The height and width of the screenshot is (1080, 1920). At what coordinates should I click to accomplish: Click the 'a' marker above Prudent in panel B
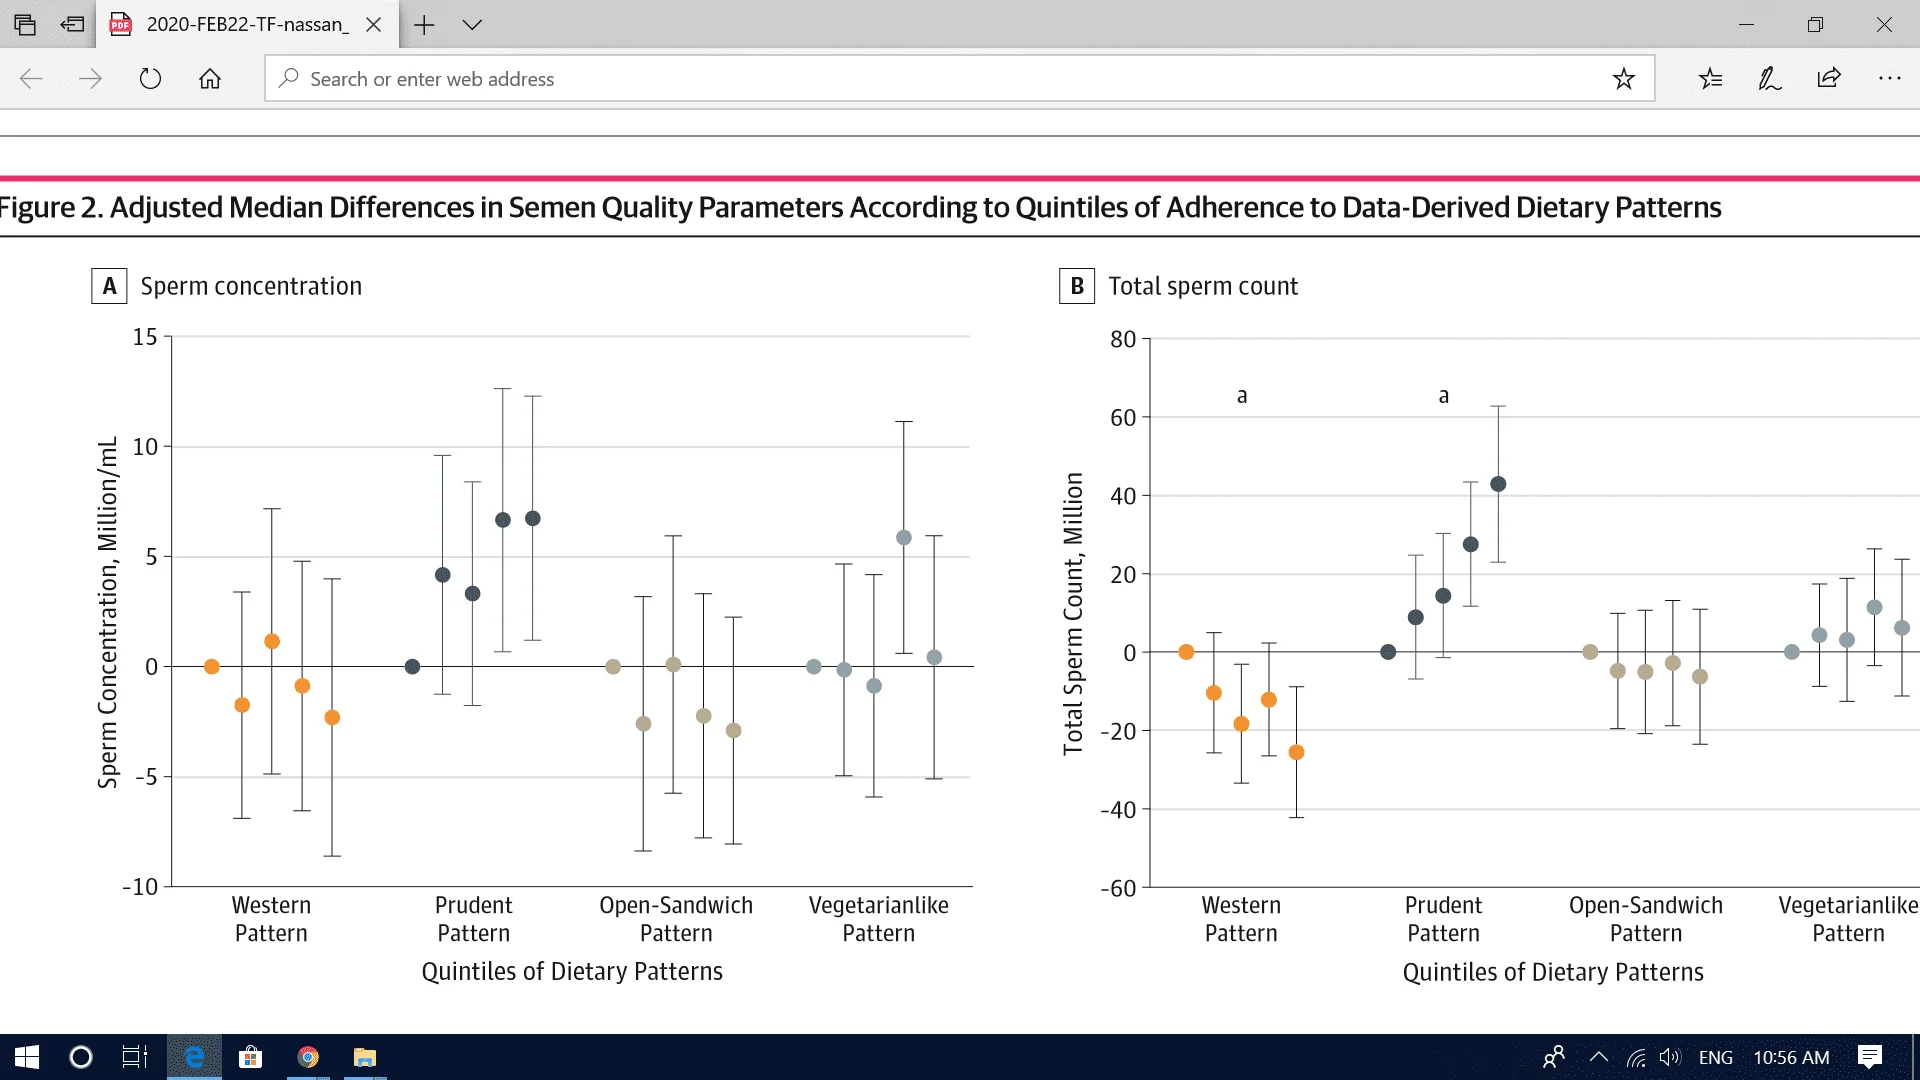1443,396
